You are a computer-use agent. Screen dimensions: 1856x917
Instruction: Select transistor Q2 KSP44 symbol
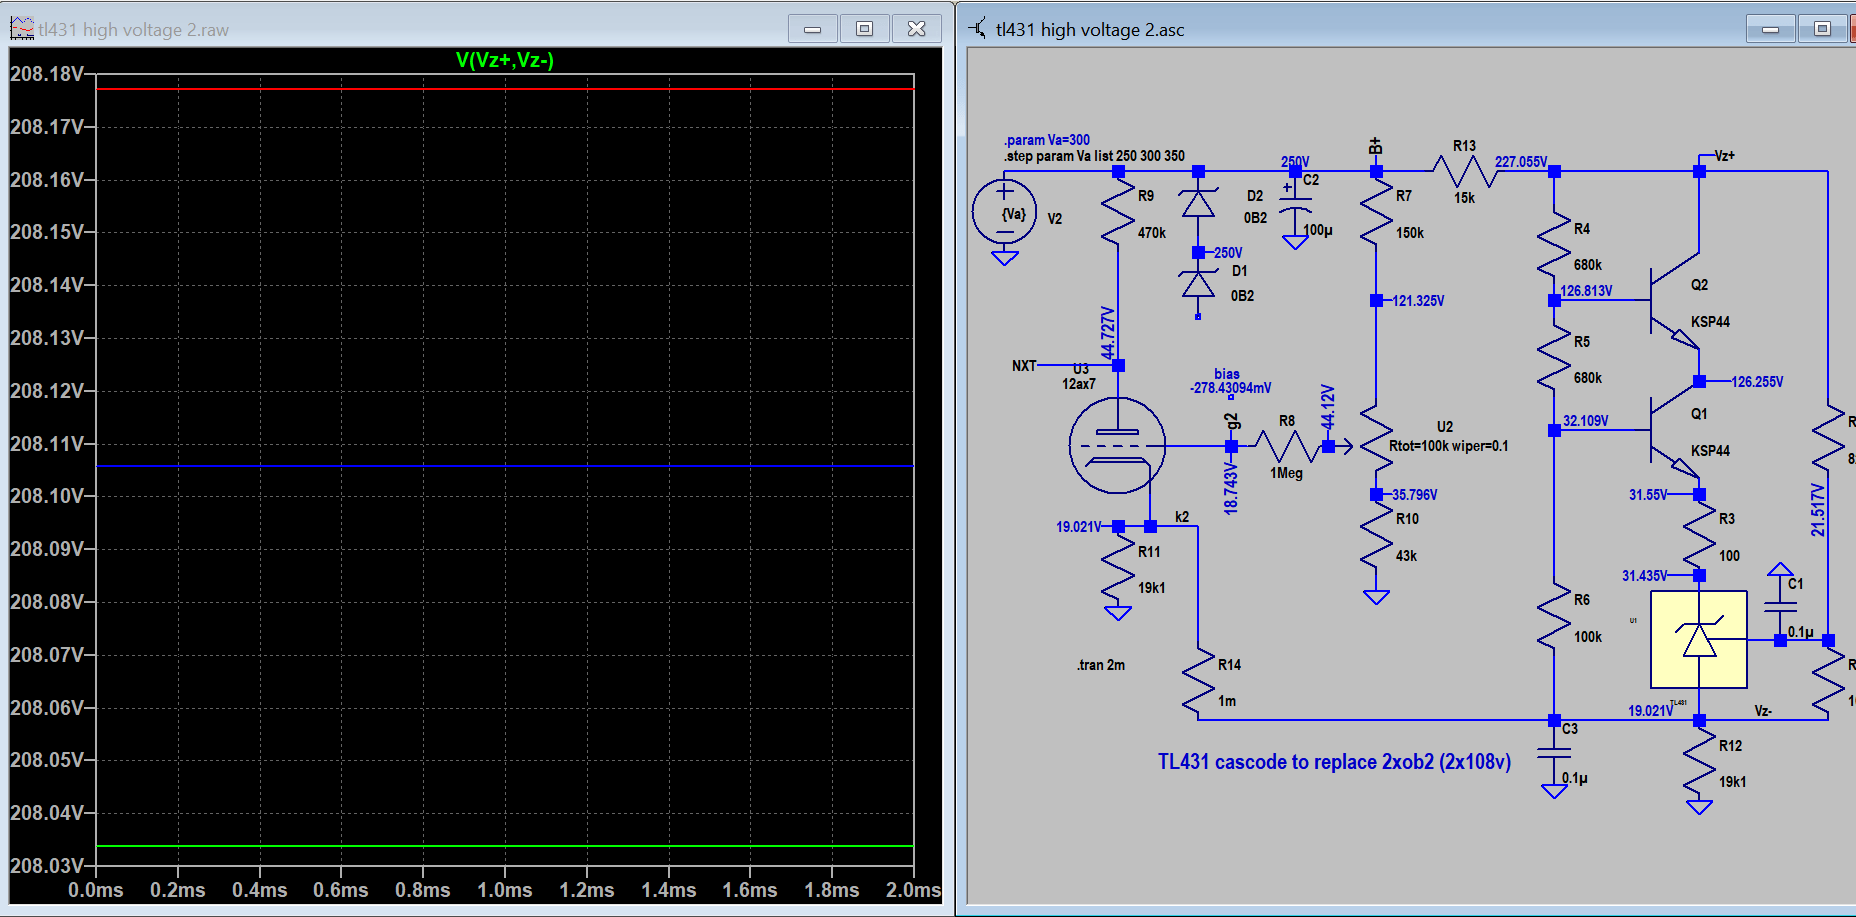1675,300
